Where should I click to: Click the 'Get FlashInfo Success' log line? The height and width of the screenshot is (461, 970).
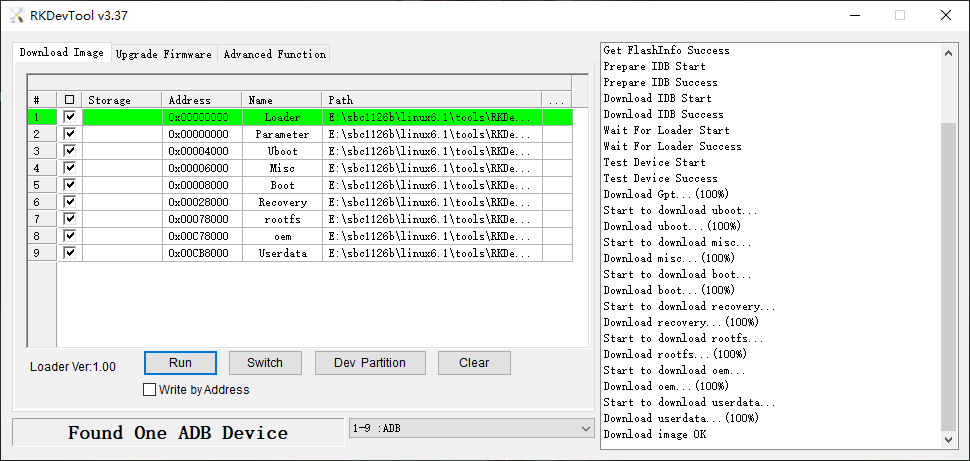666,50
